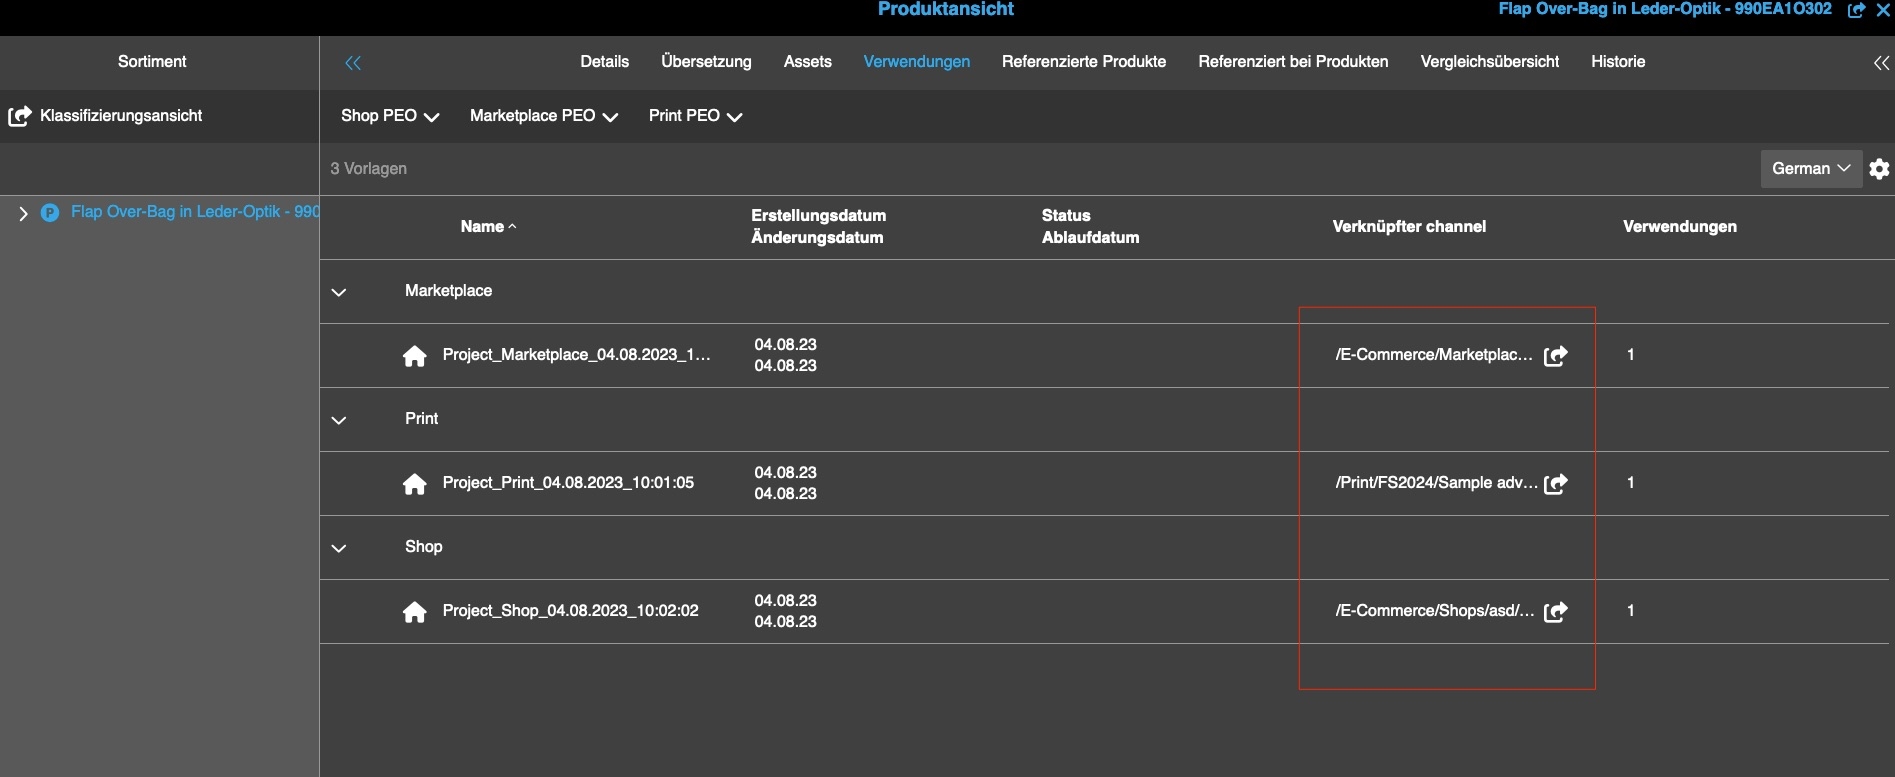Screen dimensions: 1895x777
Task: Click the settings gear icon
Action: [x=1879, y=169]
